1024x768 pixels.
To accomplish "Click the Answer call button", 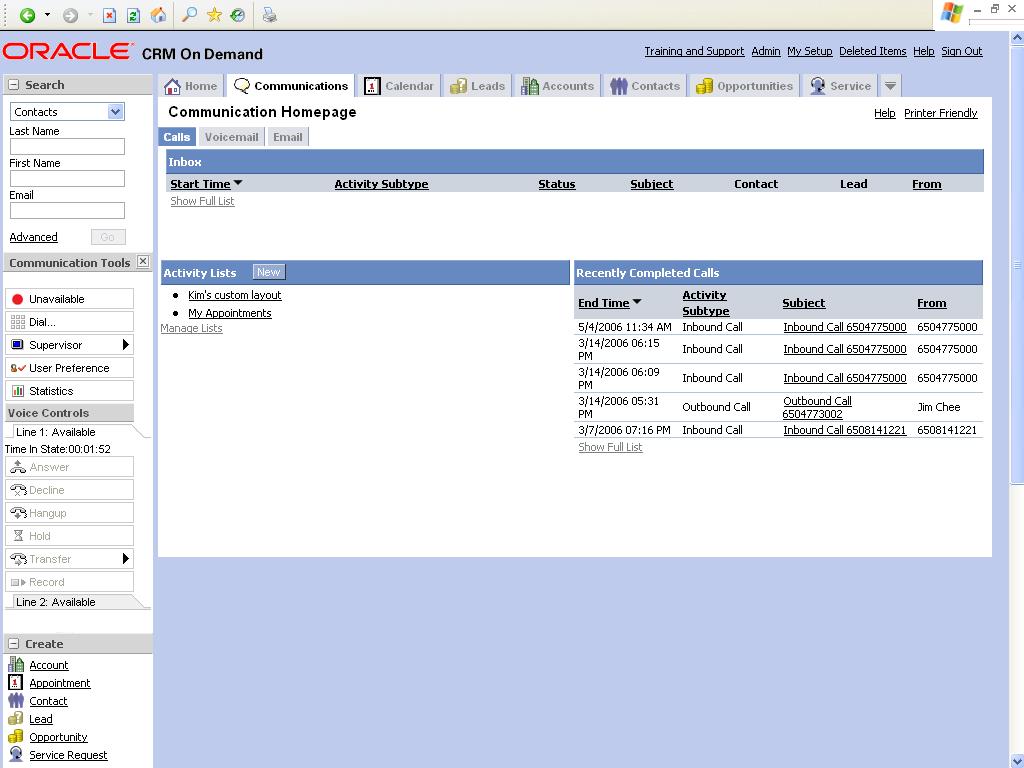I will (69, 467).
